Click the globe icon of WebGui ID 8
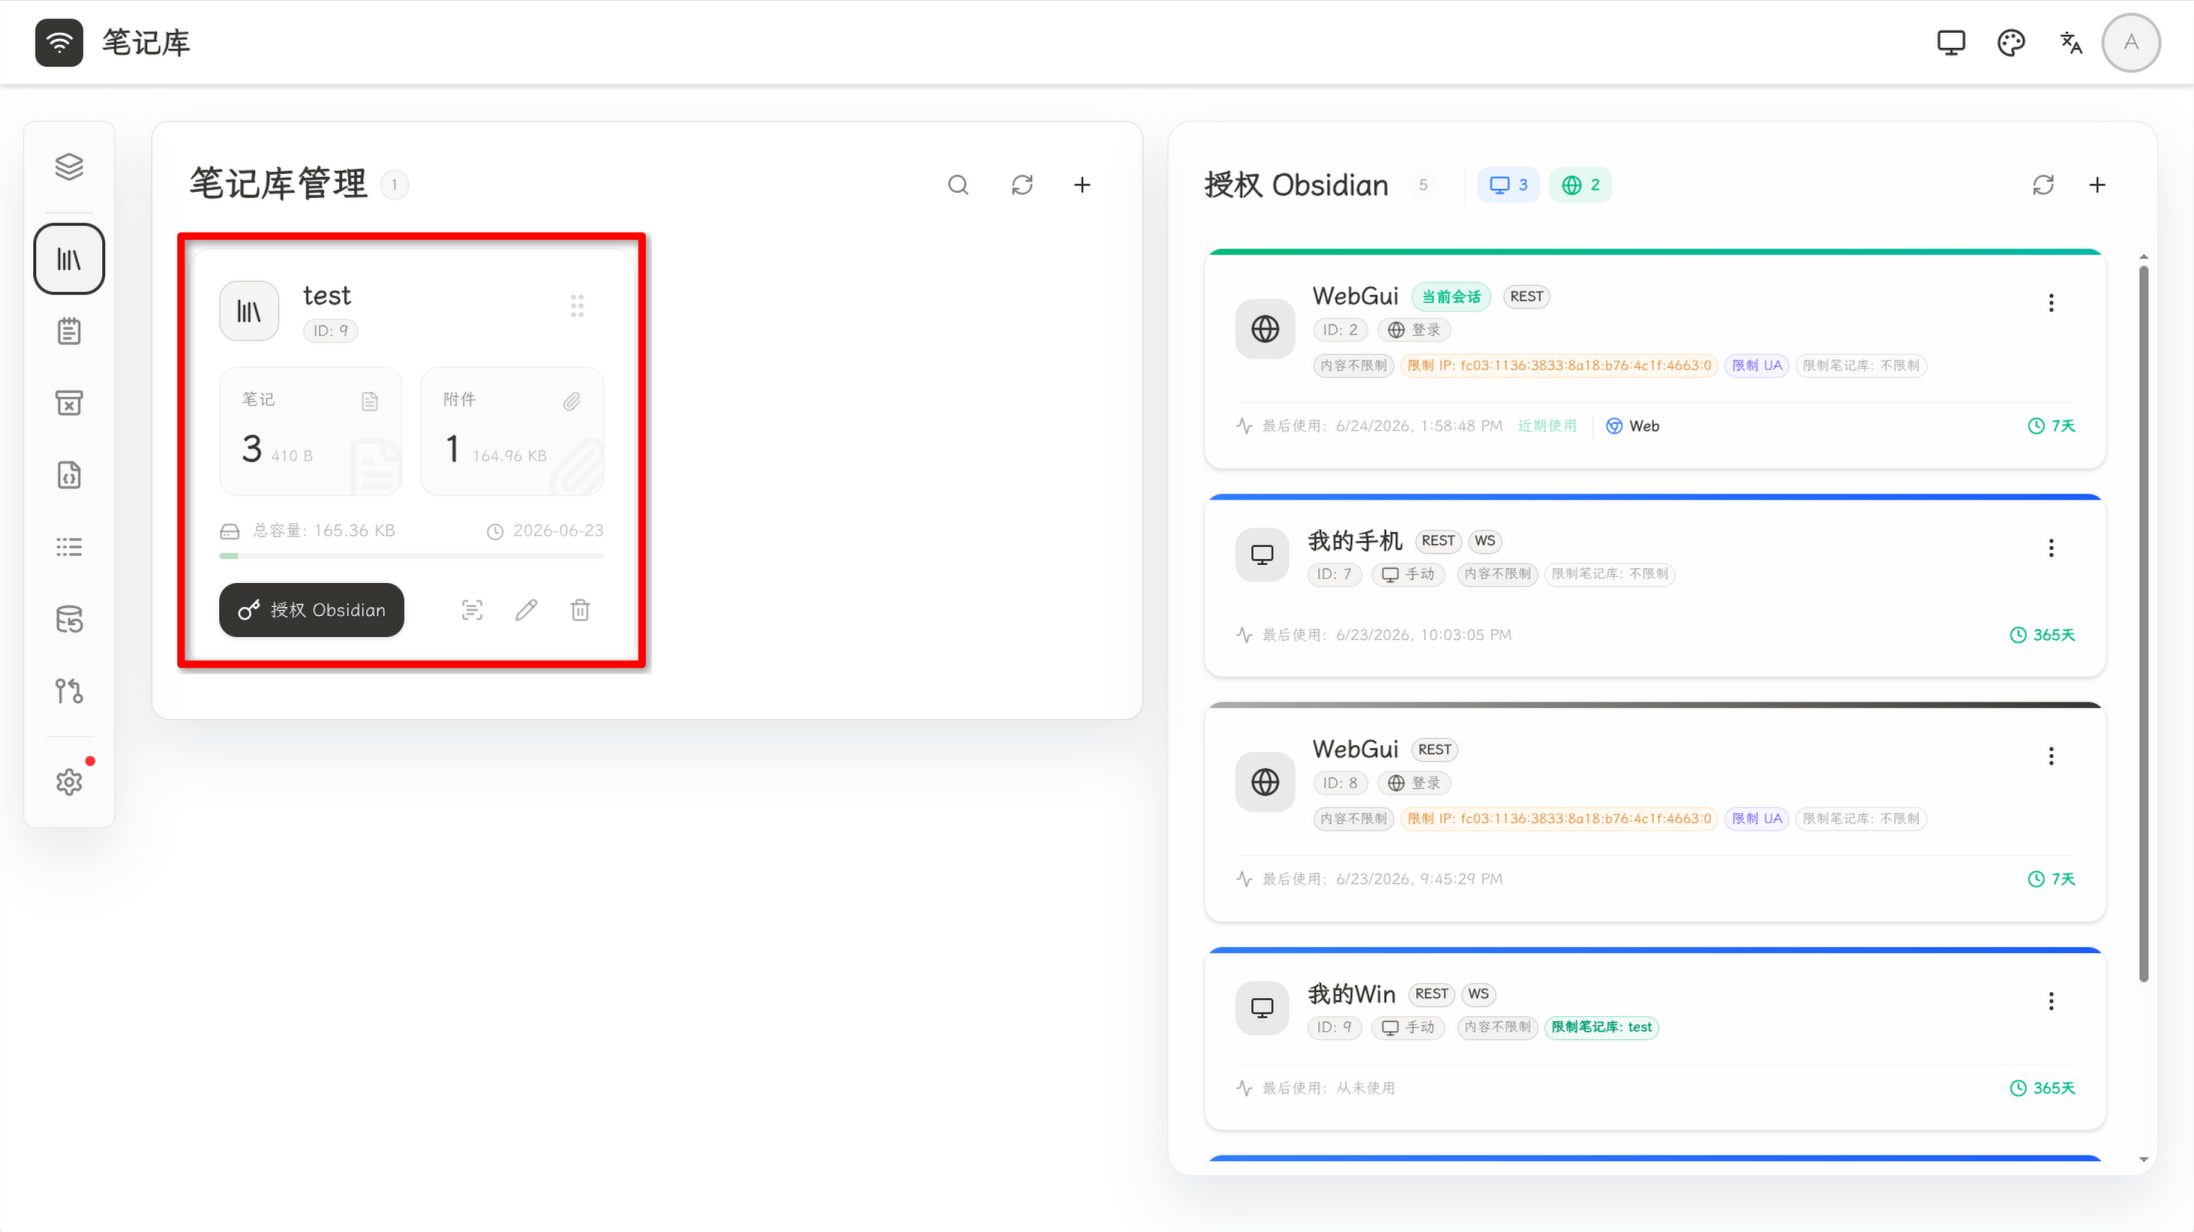2194x1232 pixels. 1265,782
